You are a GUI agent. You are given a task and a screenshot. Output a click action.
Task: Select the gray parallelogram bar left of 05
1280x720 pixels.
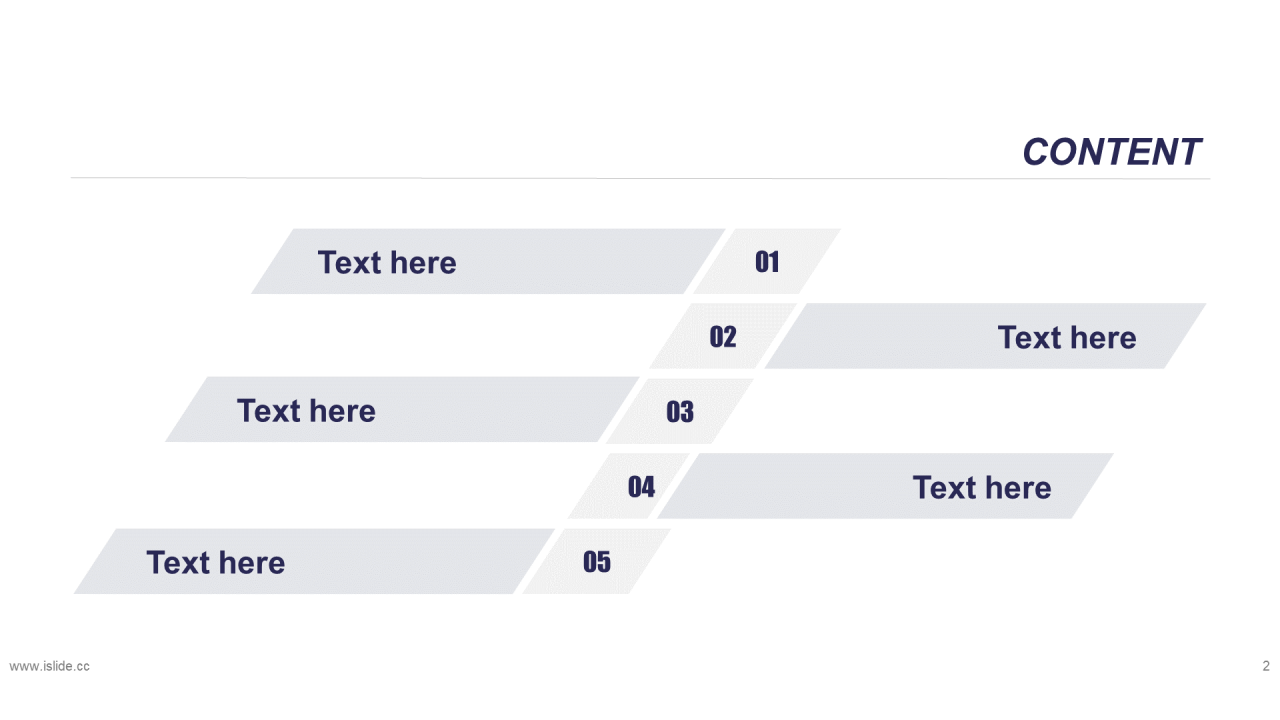point(314,561)
